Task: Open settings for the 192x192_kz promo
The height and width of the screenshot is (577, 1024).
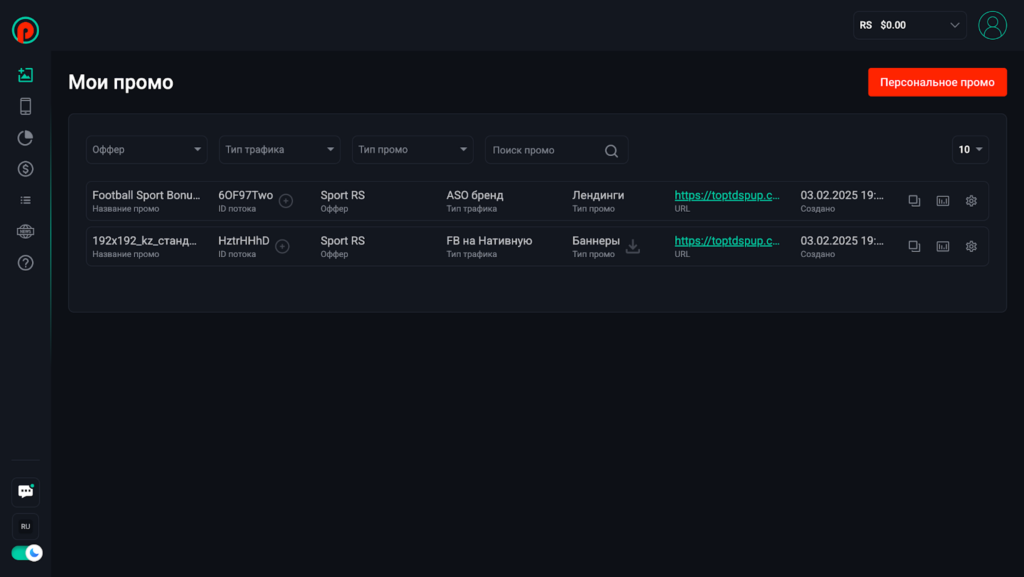Action: coord(971,247)
